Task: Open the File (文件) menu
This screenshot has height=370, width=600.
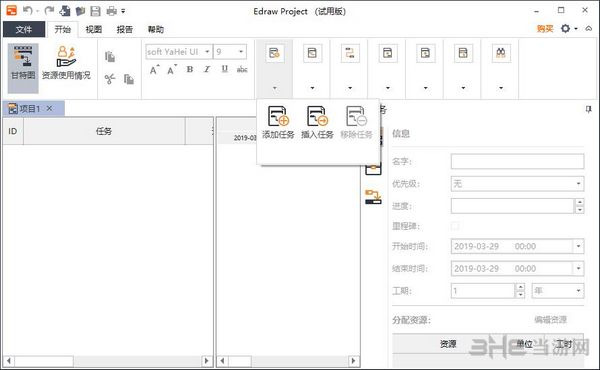Action: tap(24, 29)
